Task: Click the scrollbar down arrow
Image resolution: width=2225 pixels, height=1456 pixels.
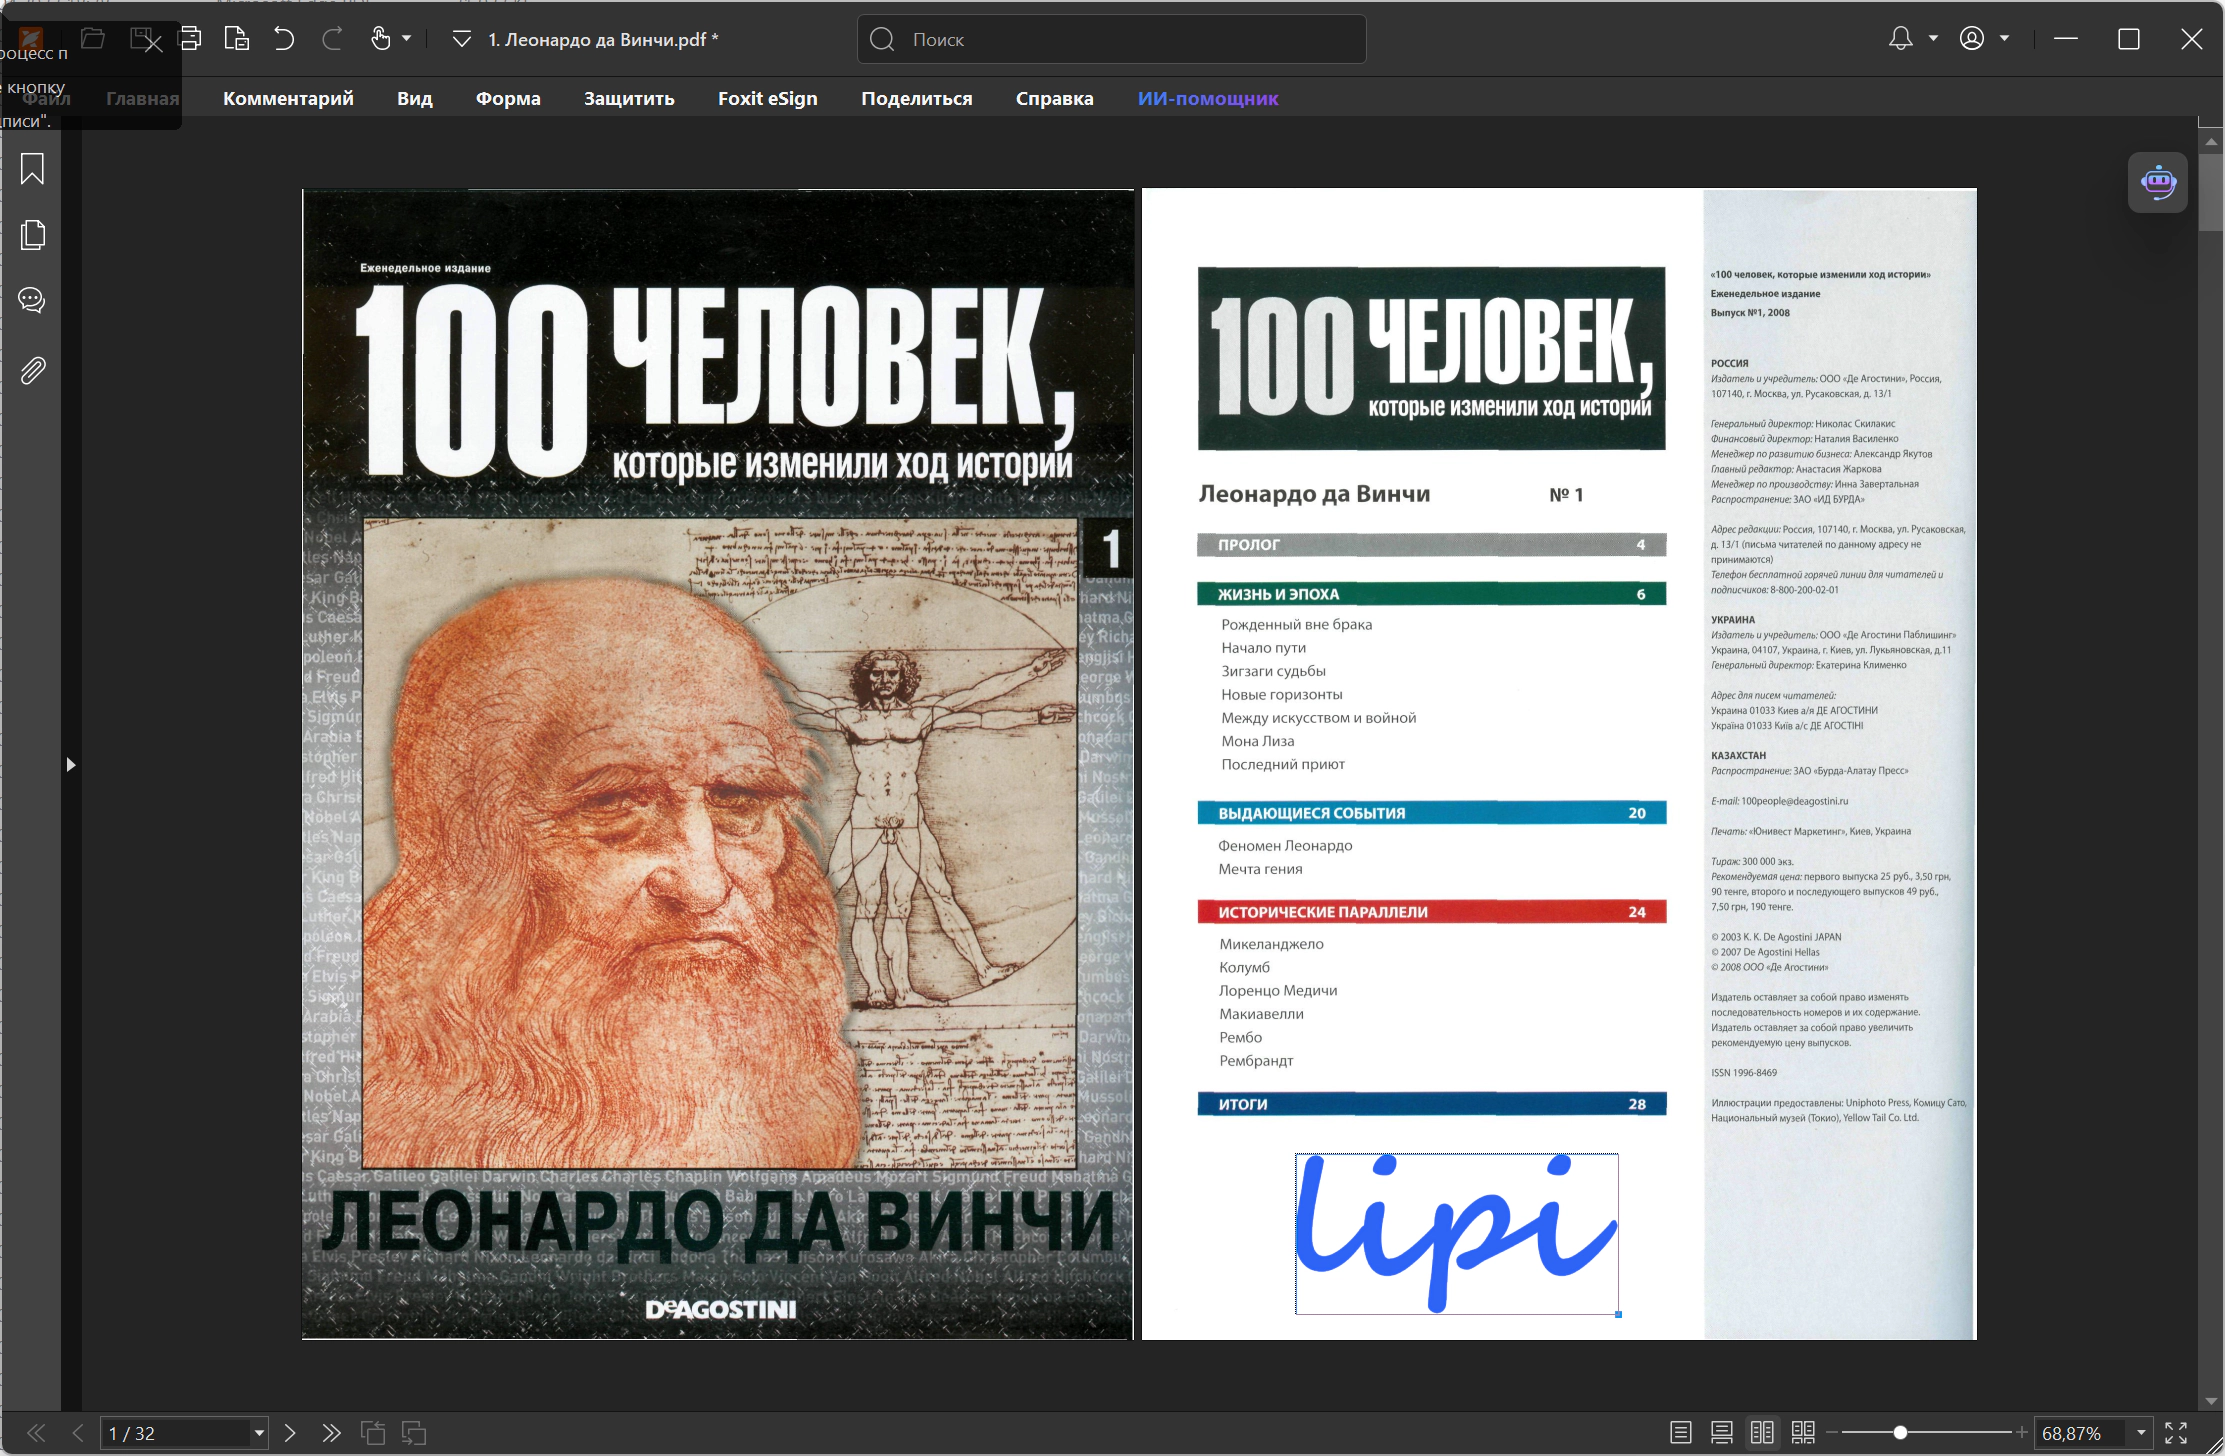Action: click(x=2210, y=1401)
